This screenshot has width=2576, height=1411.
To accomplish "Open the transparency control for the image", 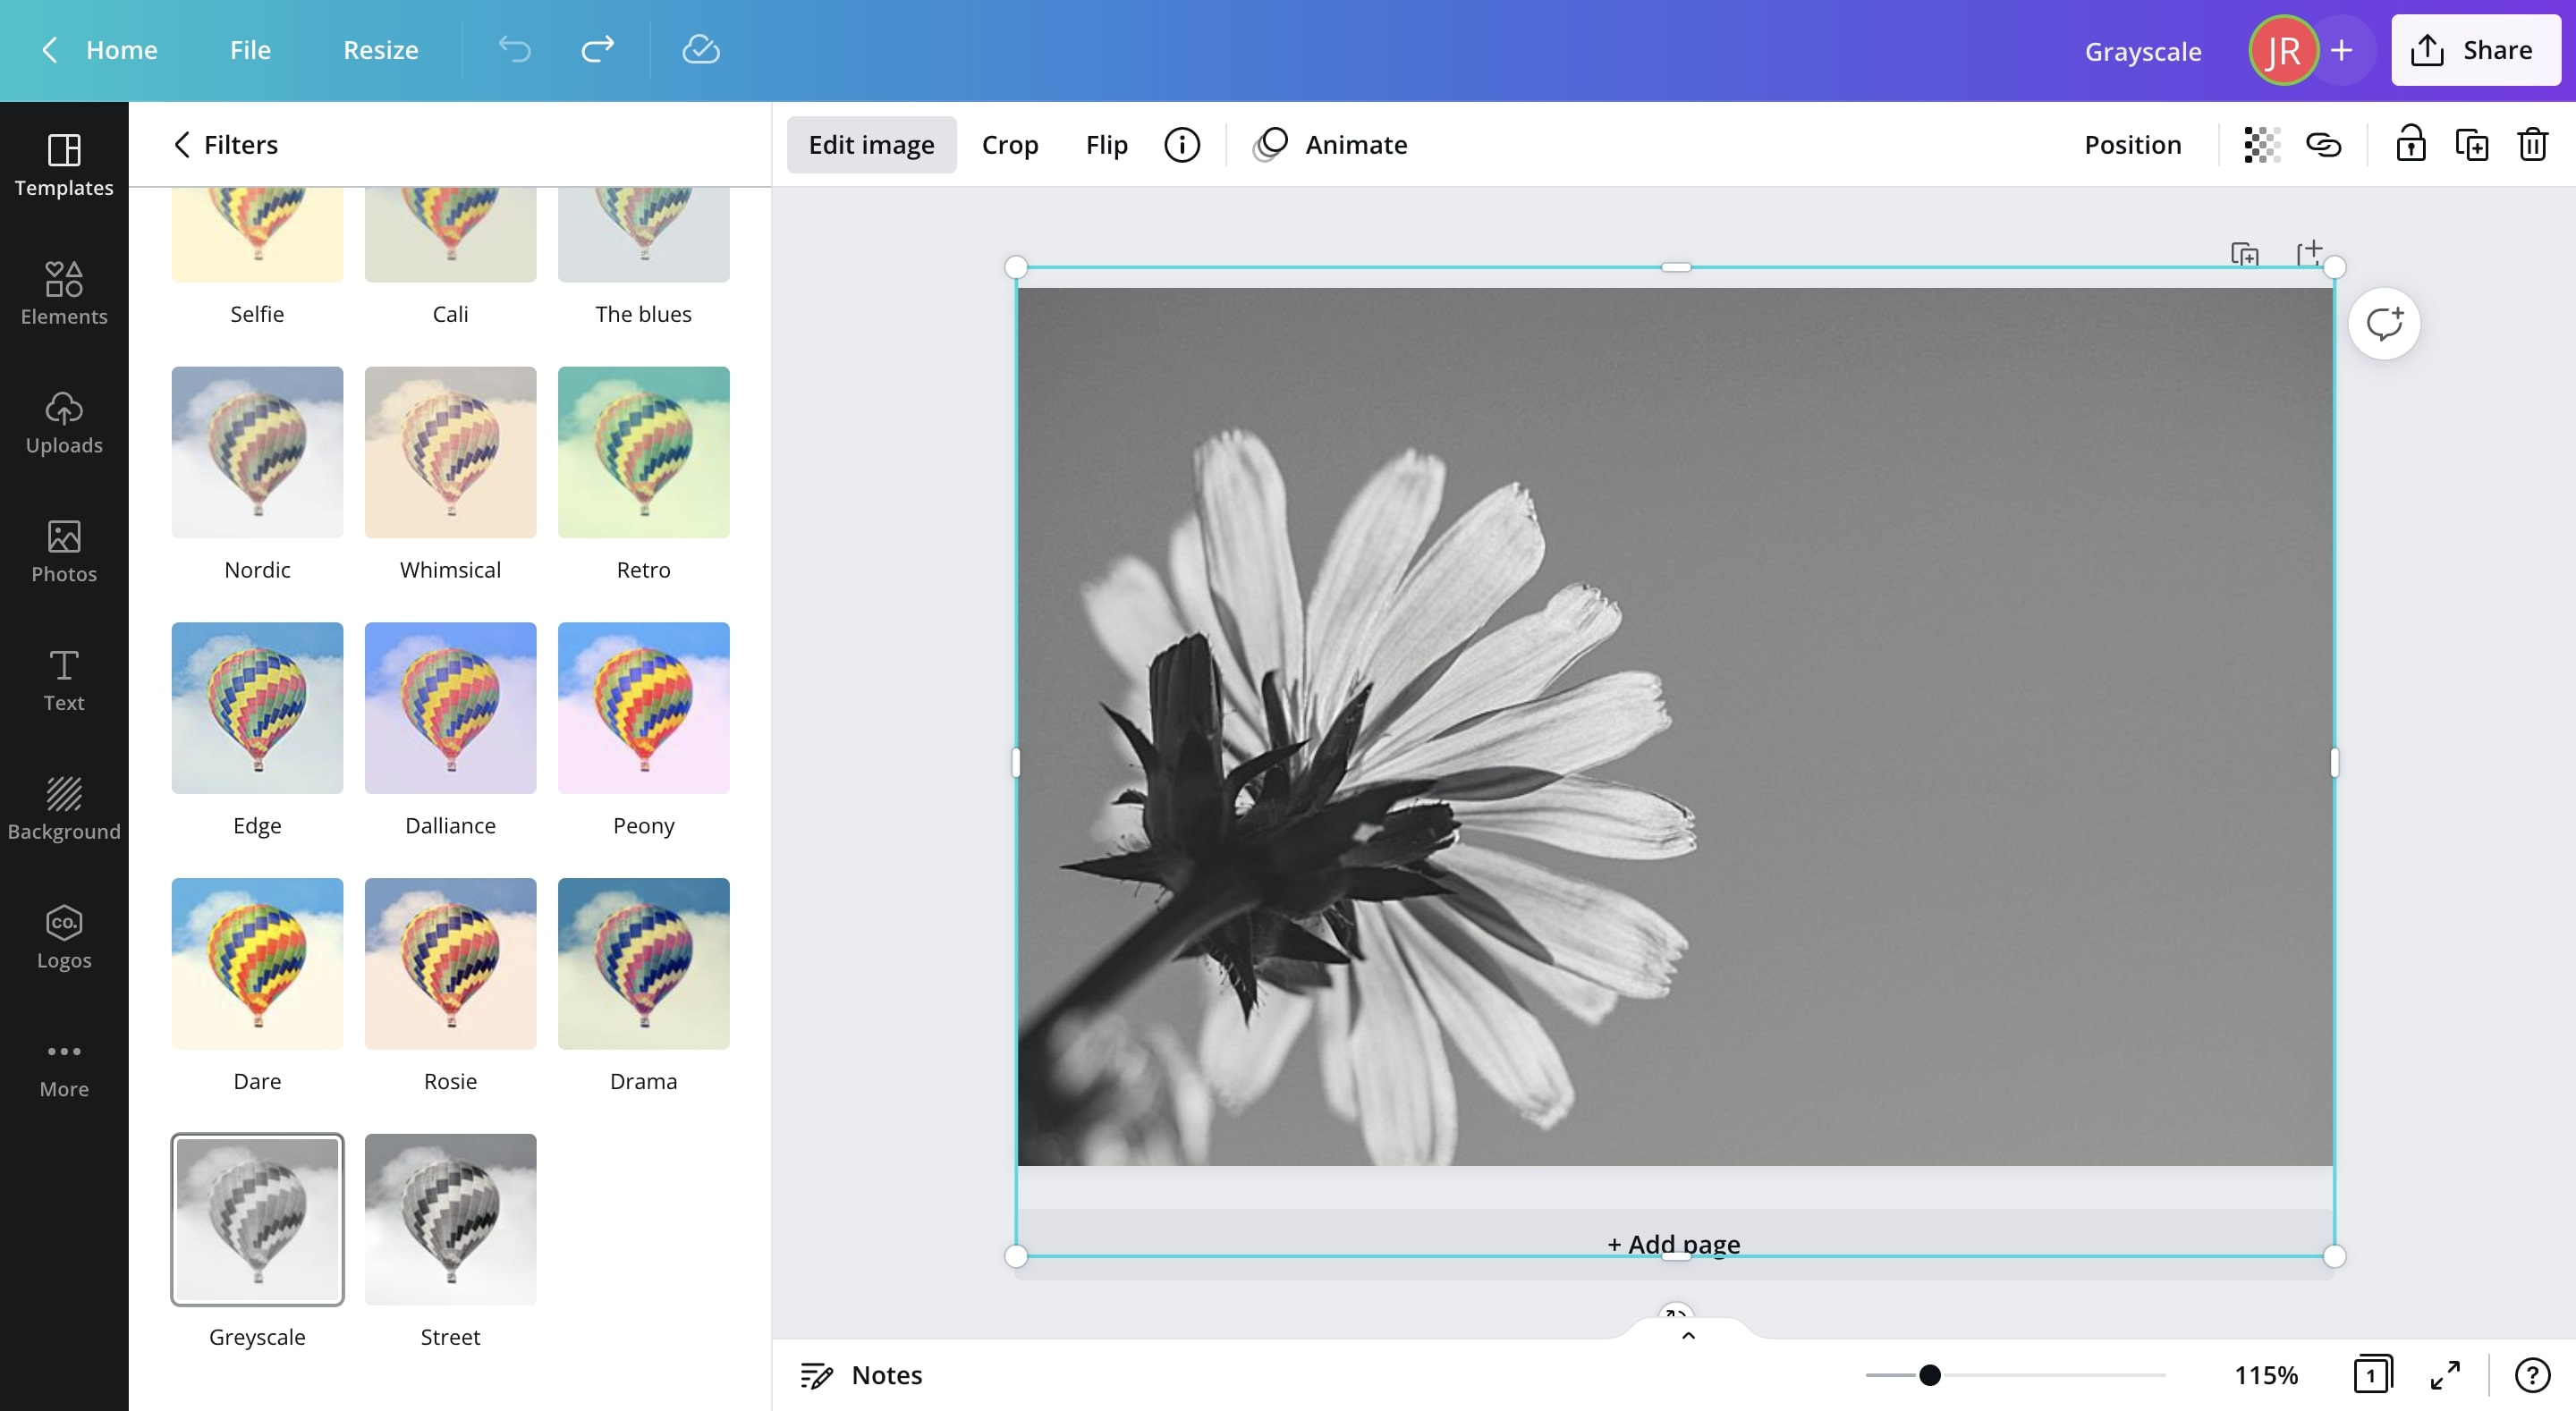I will click(x=2259, y=144).
